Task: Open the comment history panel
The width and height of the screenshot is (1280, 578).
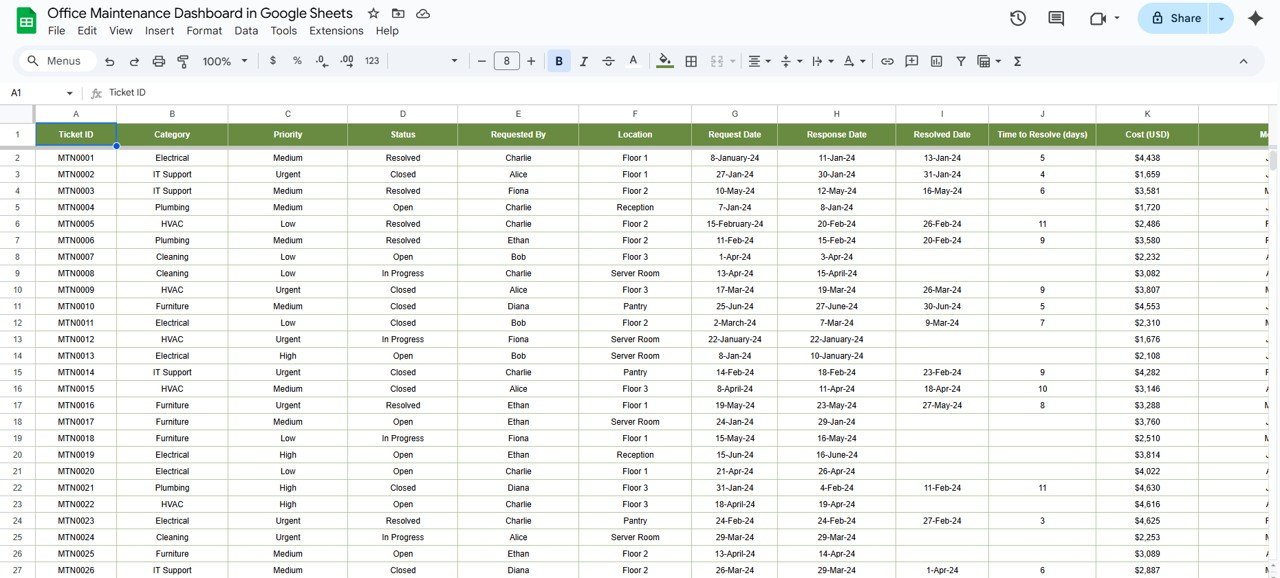Action: click(1055, 17)
